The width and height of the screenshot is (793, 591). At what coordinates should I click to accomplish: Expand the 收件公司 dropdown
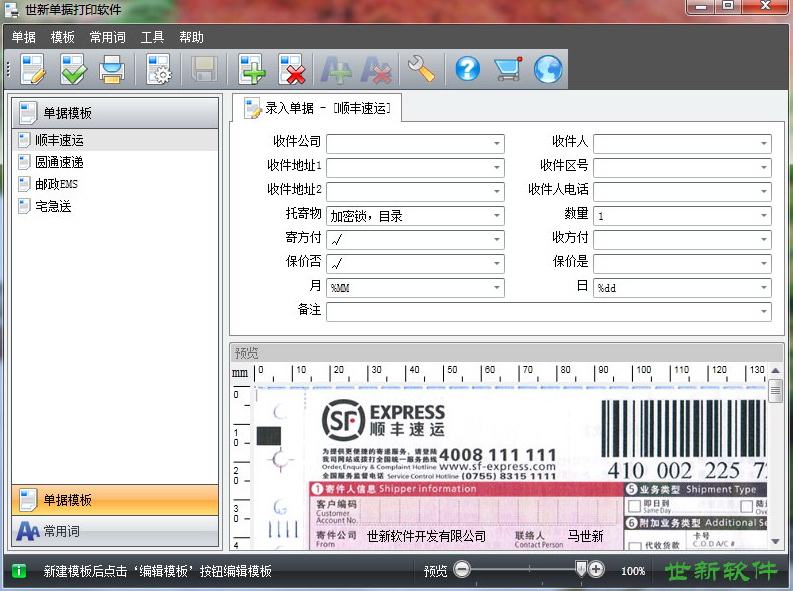pyautogui.click(x=497, y=143)
